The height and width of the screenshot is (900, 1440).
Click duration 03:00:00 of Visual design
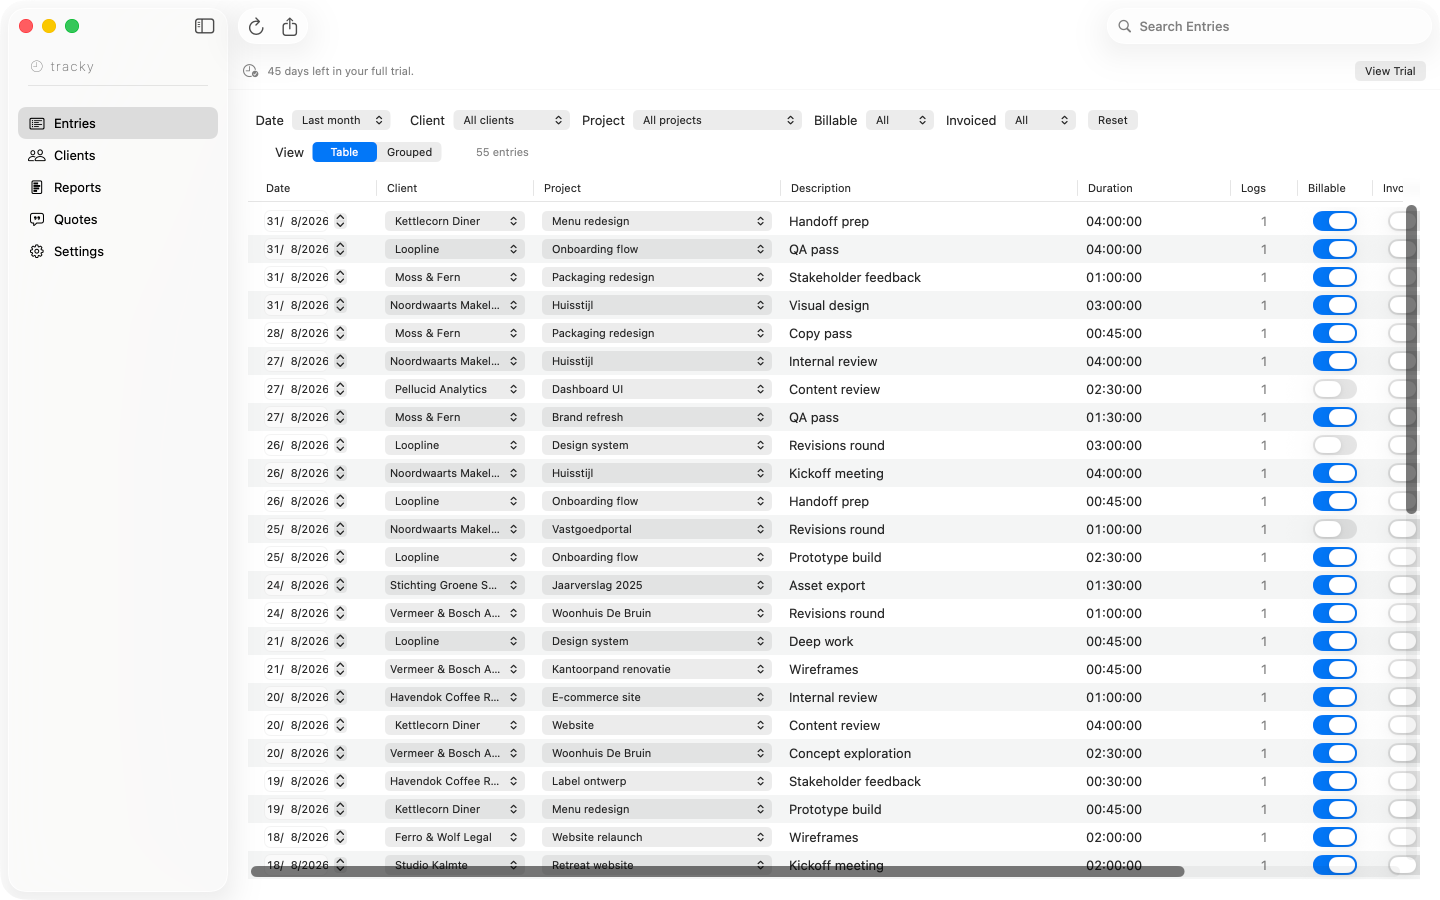tap(1114, 306)
